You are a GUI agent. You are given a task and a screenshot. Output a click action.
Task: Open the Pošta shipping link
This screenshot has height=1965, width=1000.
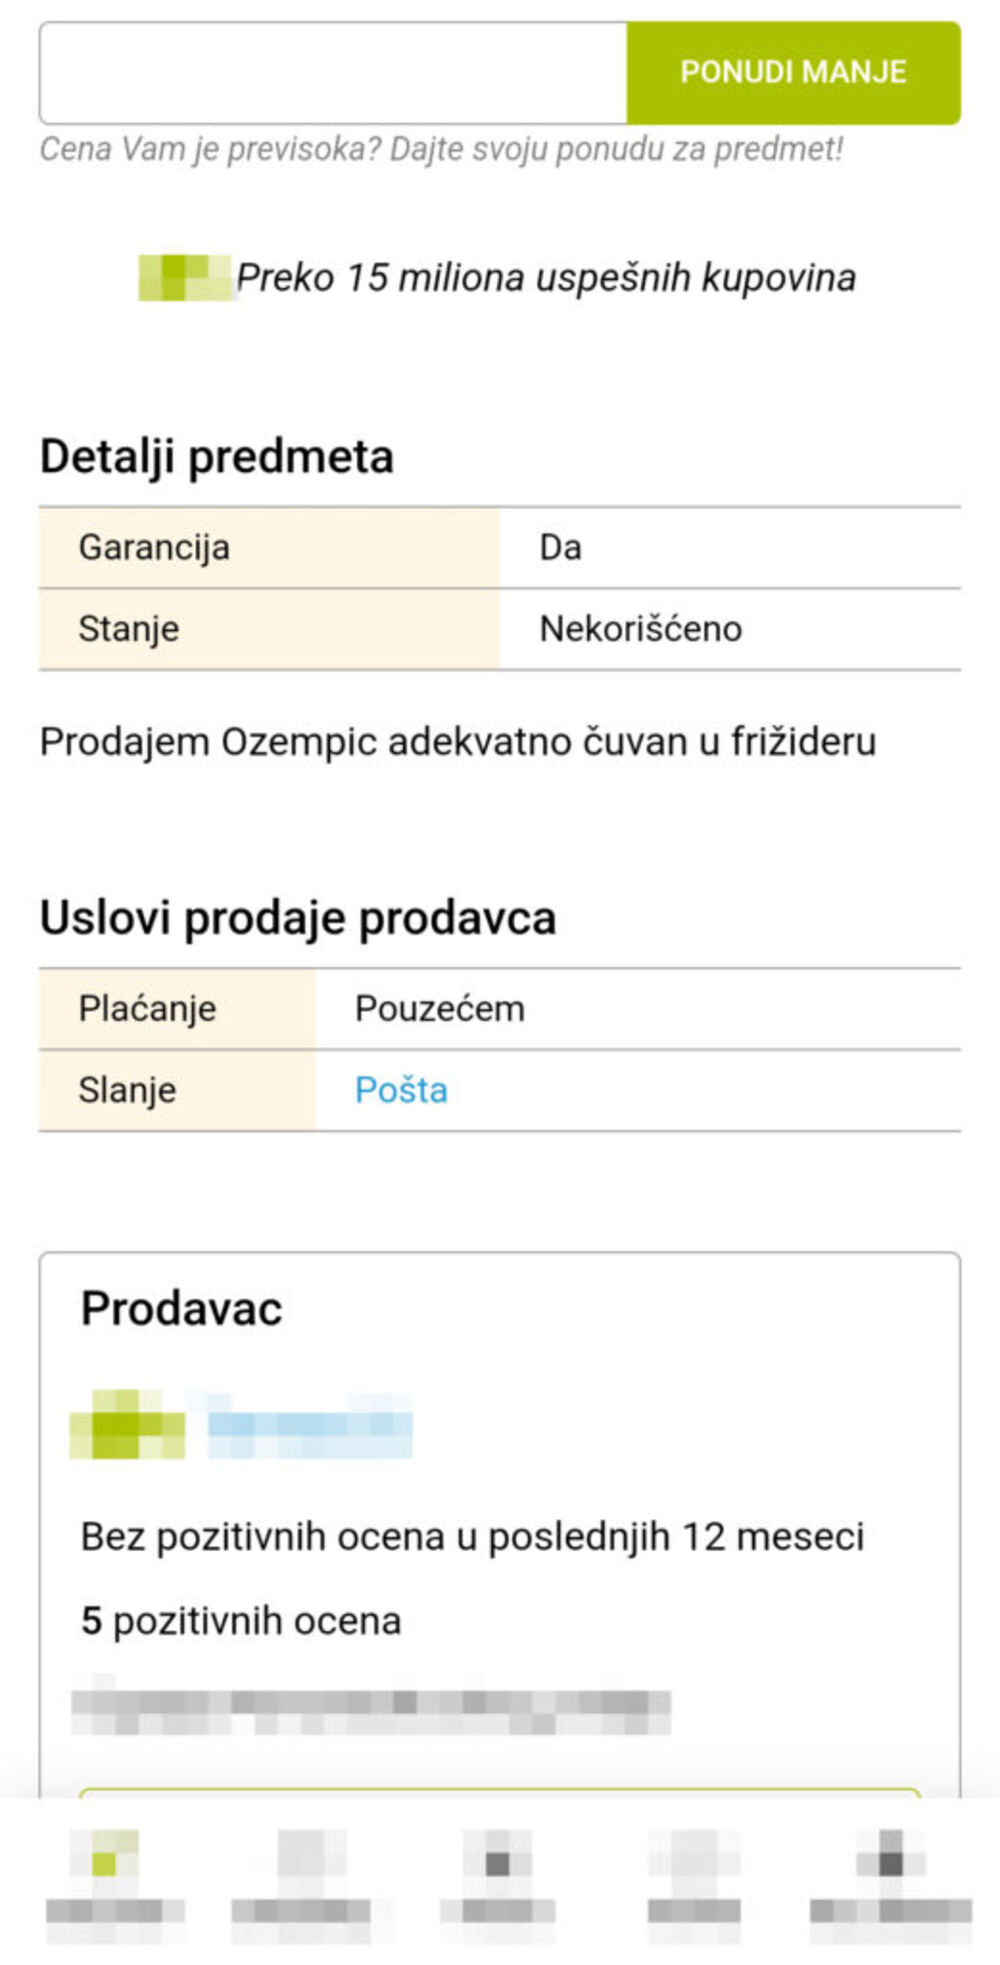tap(401, 1090)
